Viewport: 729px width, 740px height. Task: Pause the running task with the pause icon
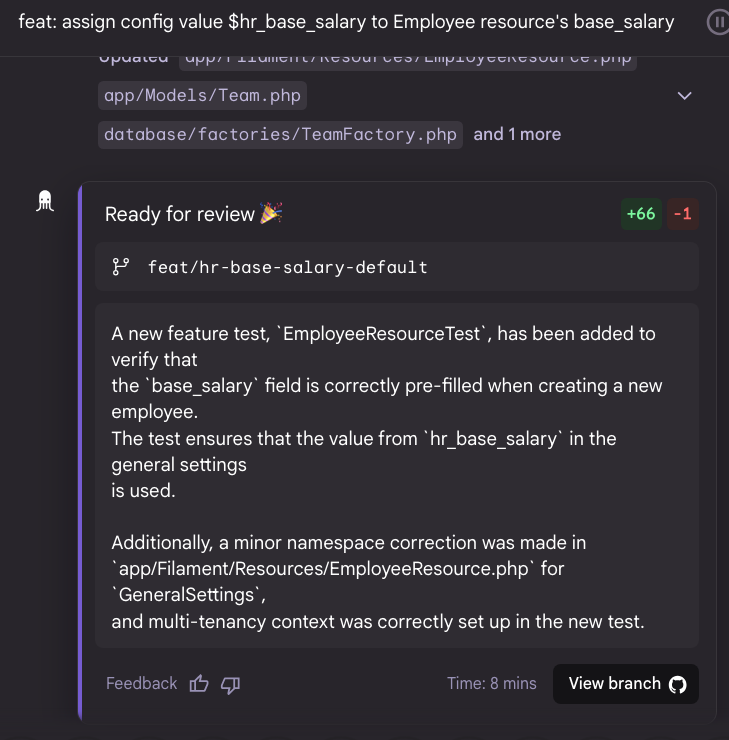719,22
